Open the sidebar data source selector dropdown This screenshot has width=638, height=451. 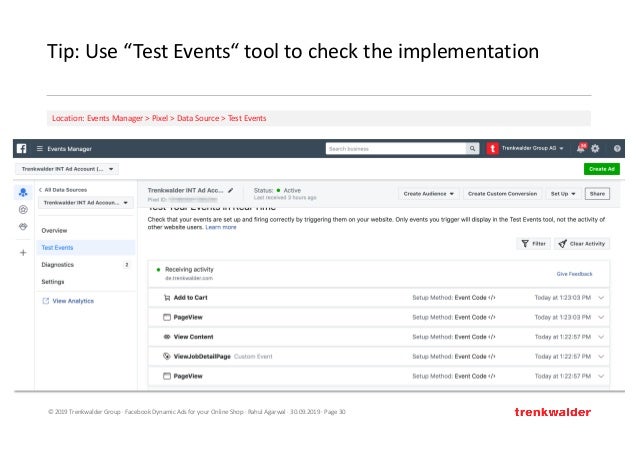tap(85, 203)
